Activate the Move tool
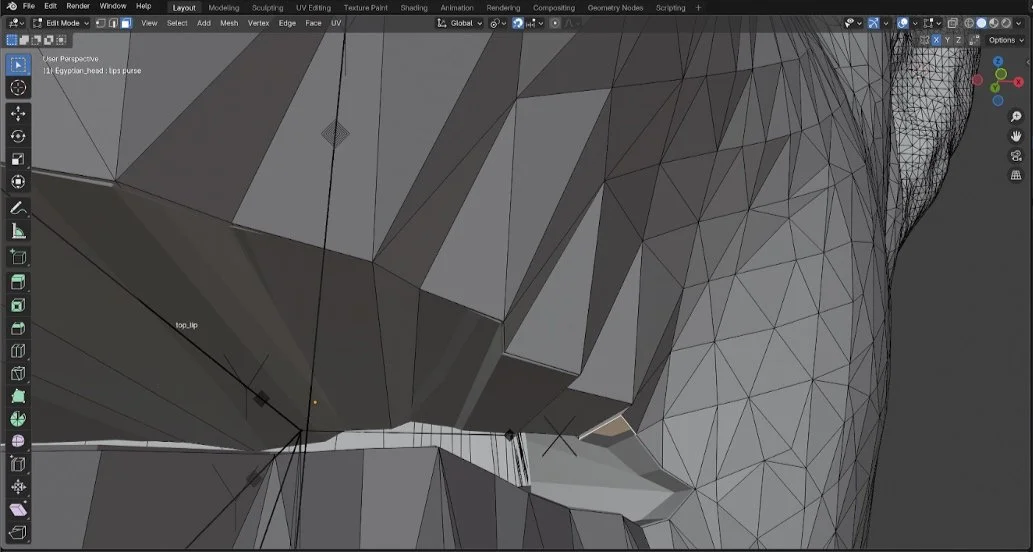1033x552 pixels. coord(18,113)
